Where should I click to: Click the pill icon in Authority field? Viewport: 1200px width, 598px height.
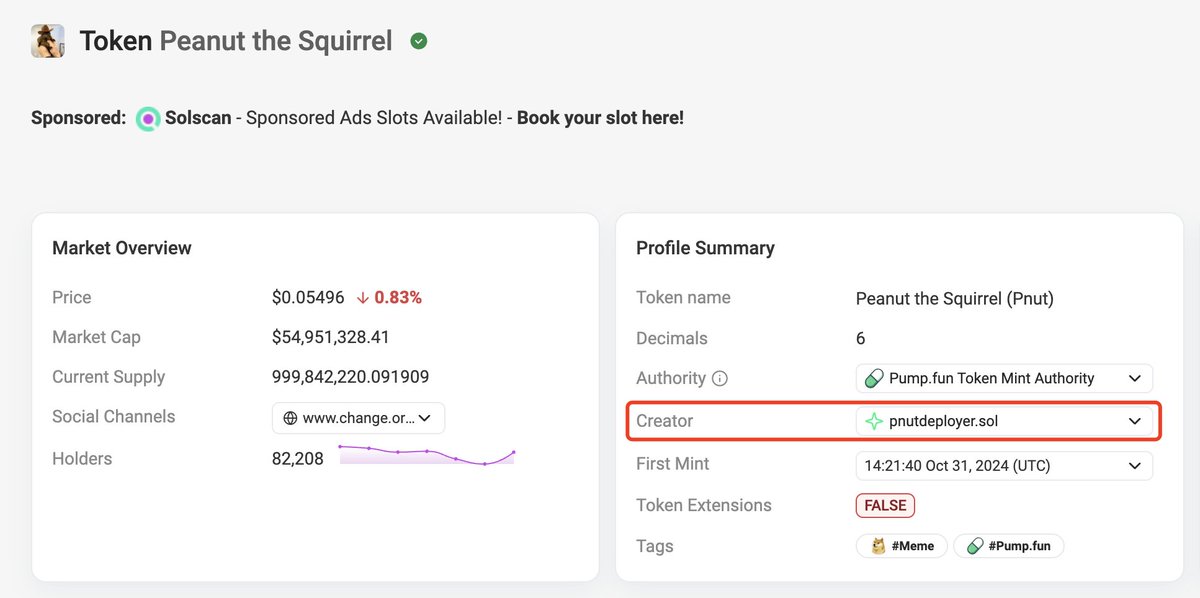[874, 379]
